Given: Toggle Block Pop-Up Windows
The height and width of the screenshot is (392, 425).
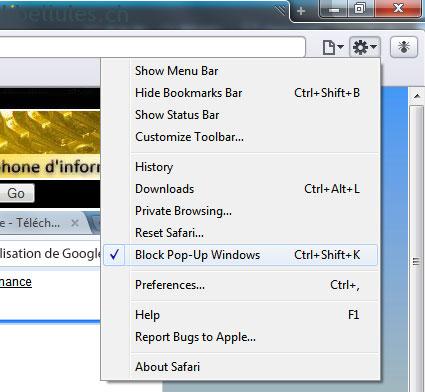Looking at the screenshot, I should [x=240, y=255].
